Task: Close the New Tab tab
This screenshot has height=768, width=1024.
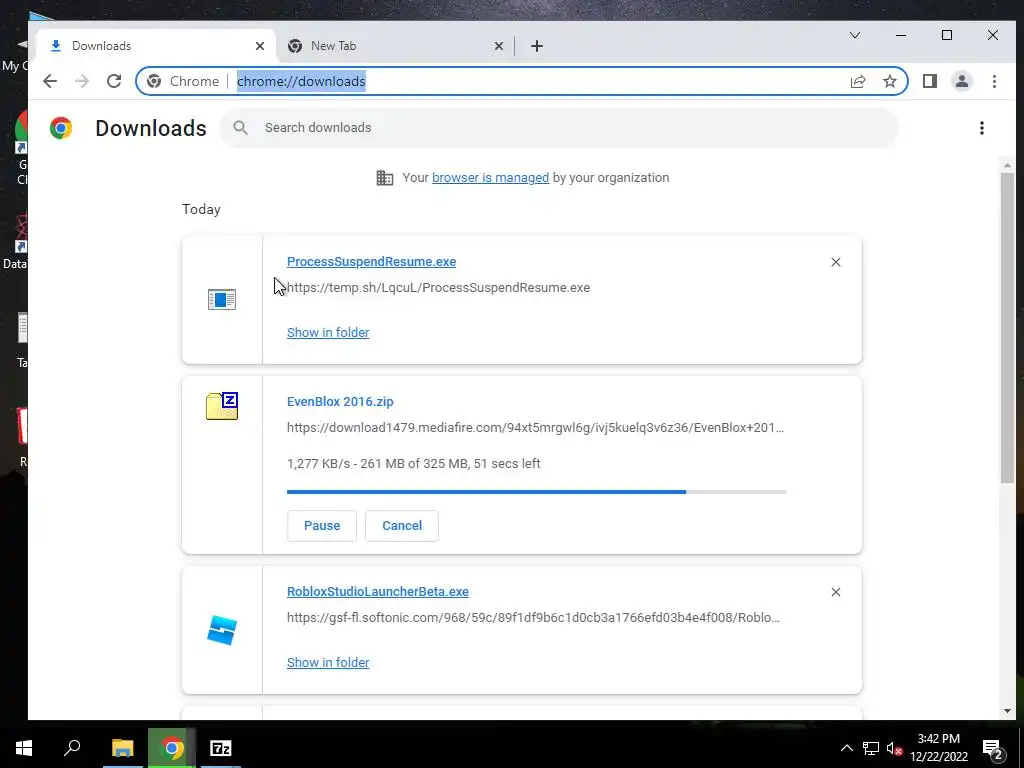Action: (x=498, y=46)
